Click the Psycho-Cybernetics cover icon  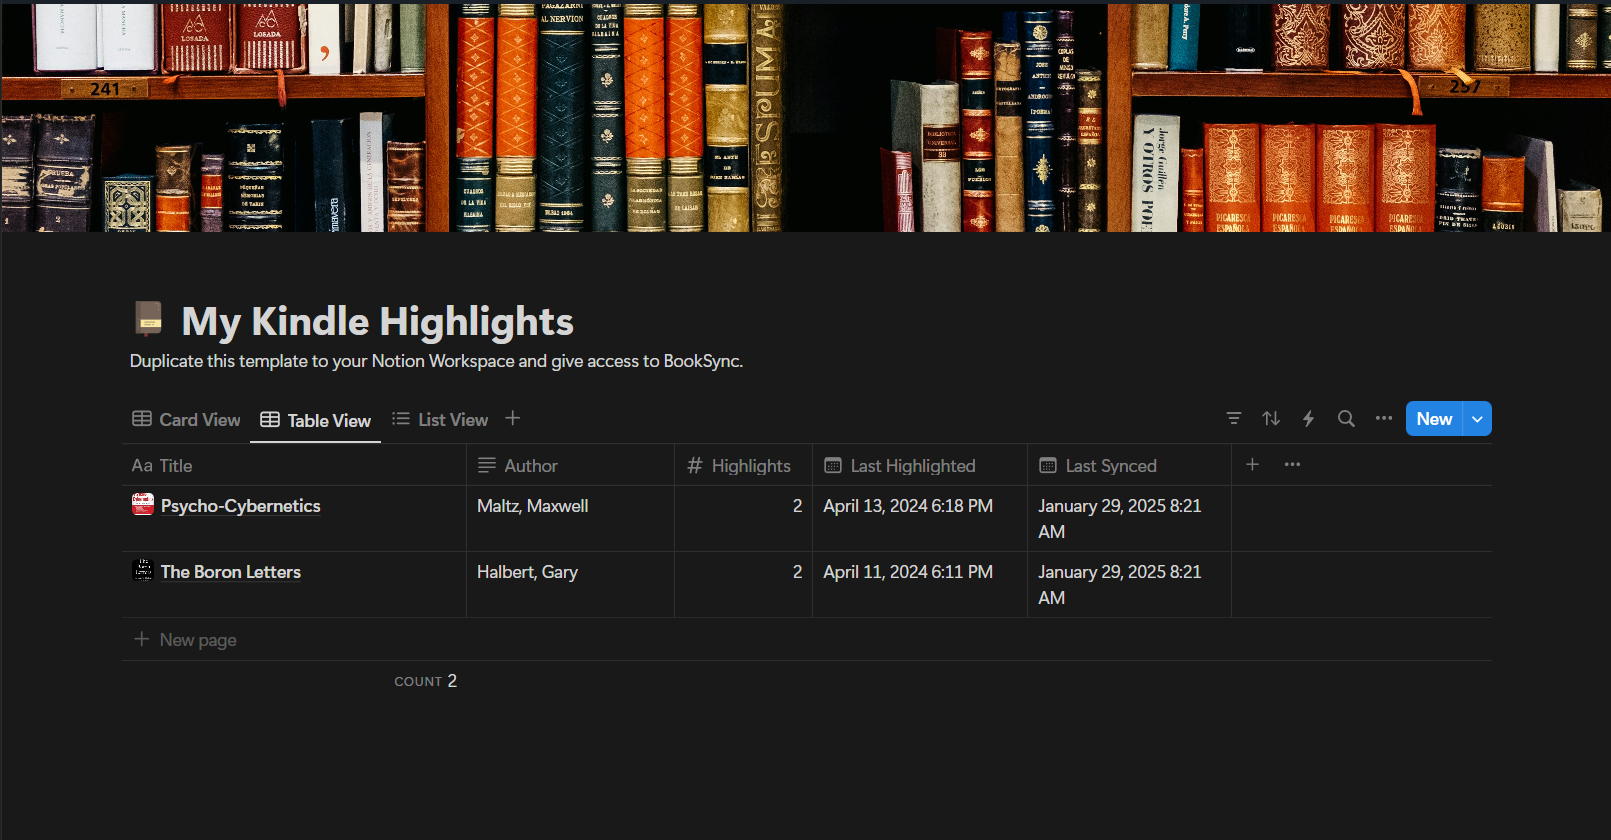pos(143,504)
